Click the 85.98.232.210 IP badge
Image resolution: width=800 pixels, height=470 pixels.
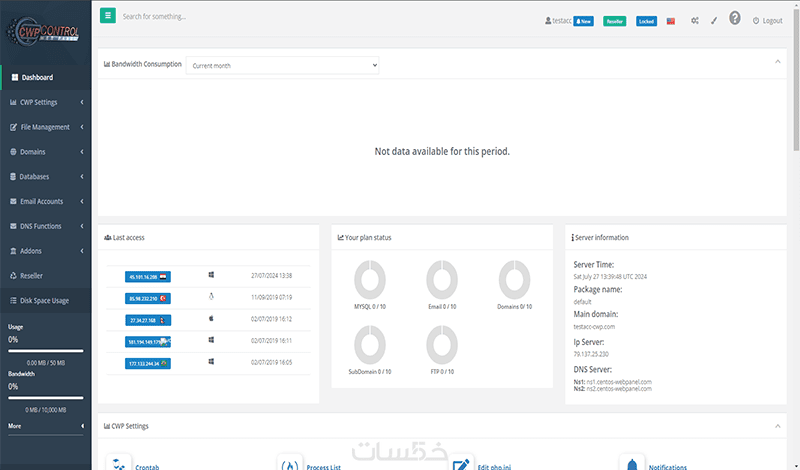pos(148,299)
